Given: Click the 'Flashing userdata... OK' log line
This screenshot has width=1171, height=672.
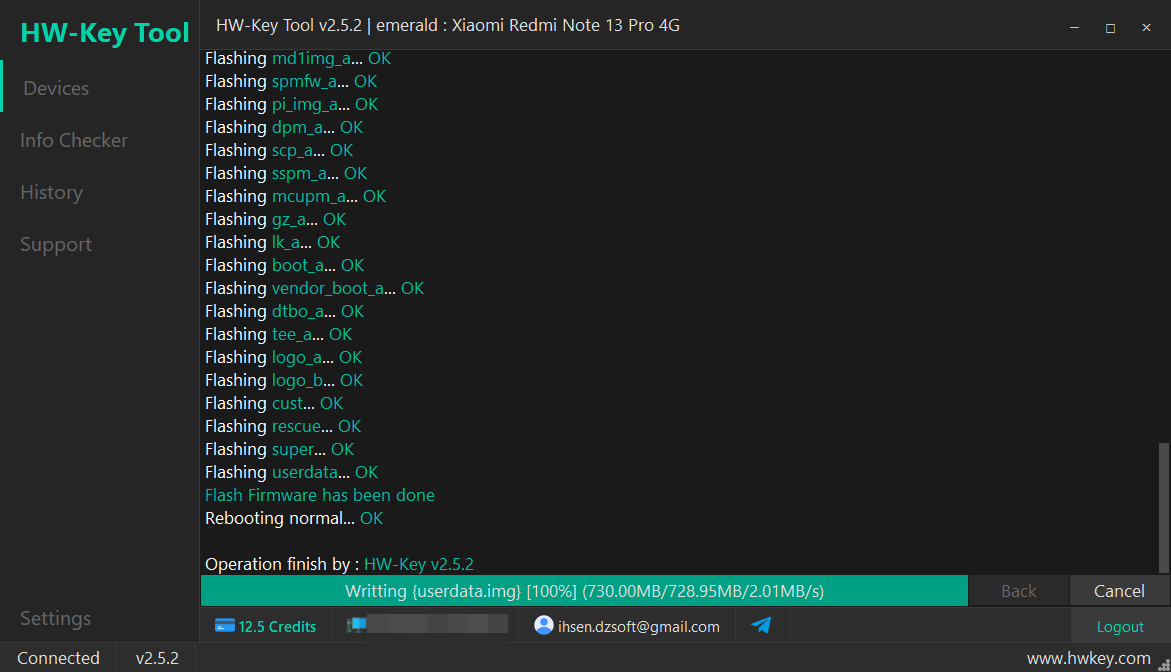Looking at the screenshot, I should pos(291,472).
